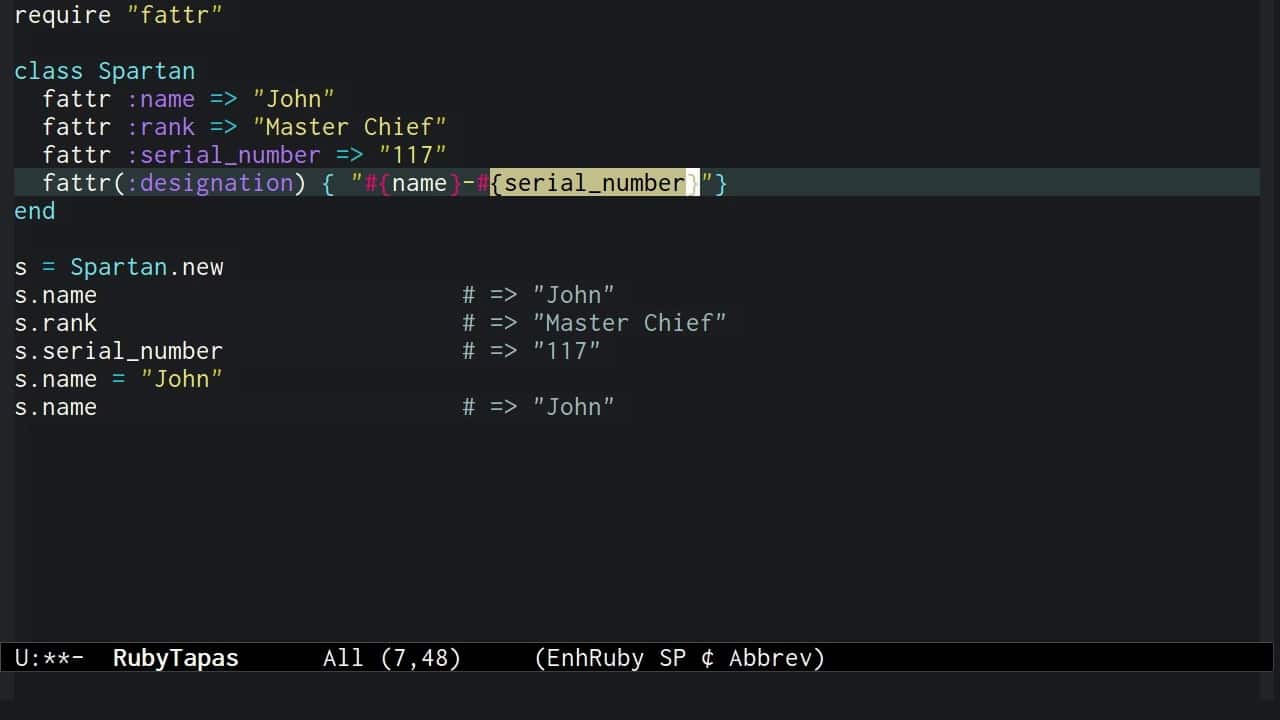
Task: Place cursor on require "fattr" line
Action: pos(118,15)
